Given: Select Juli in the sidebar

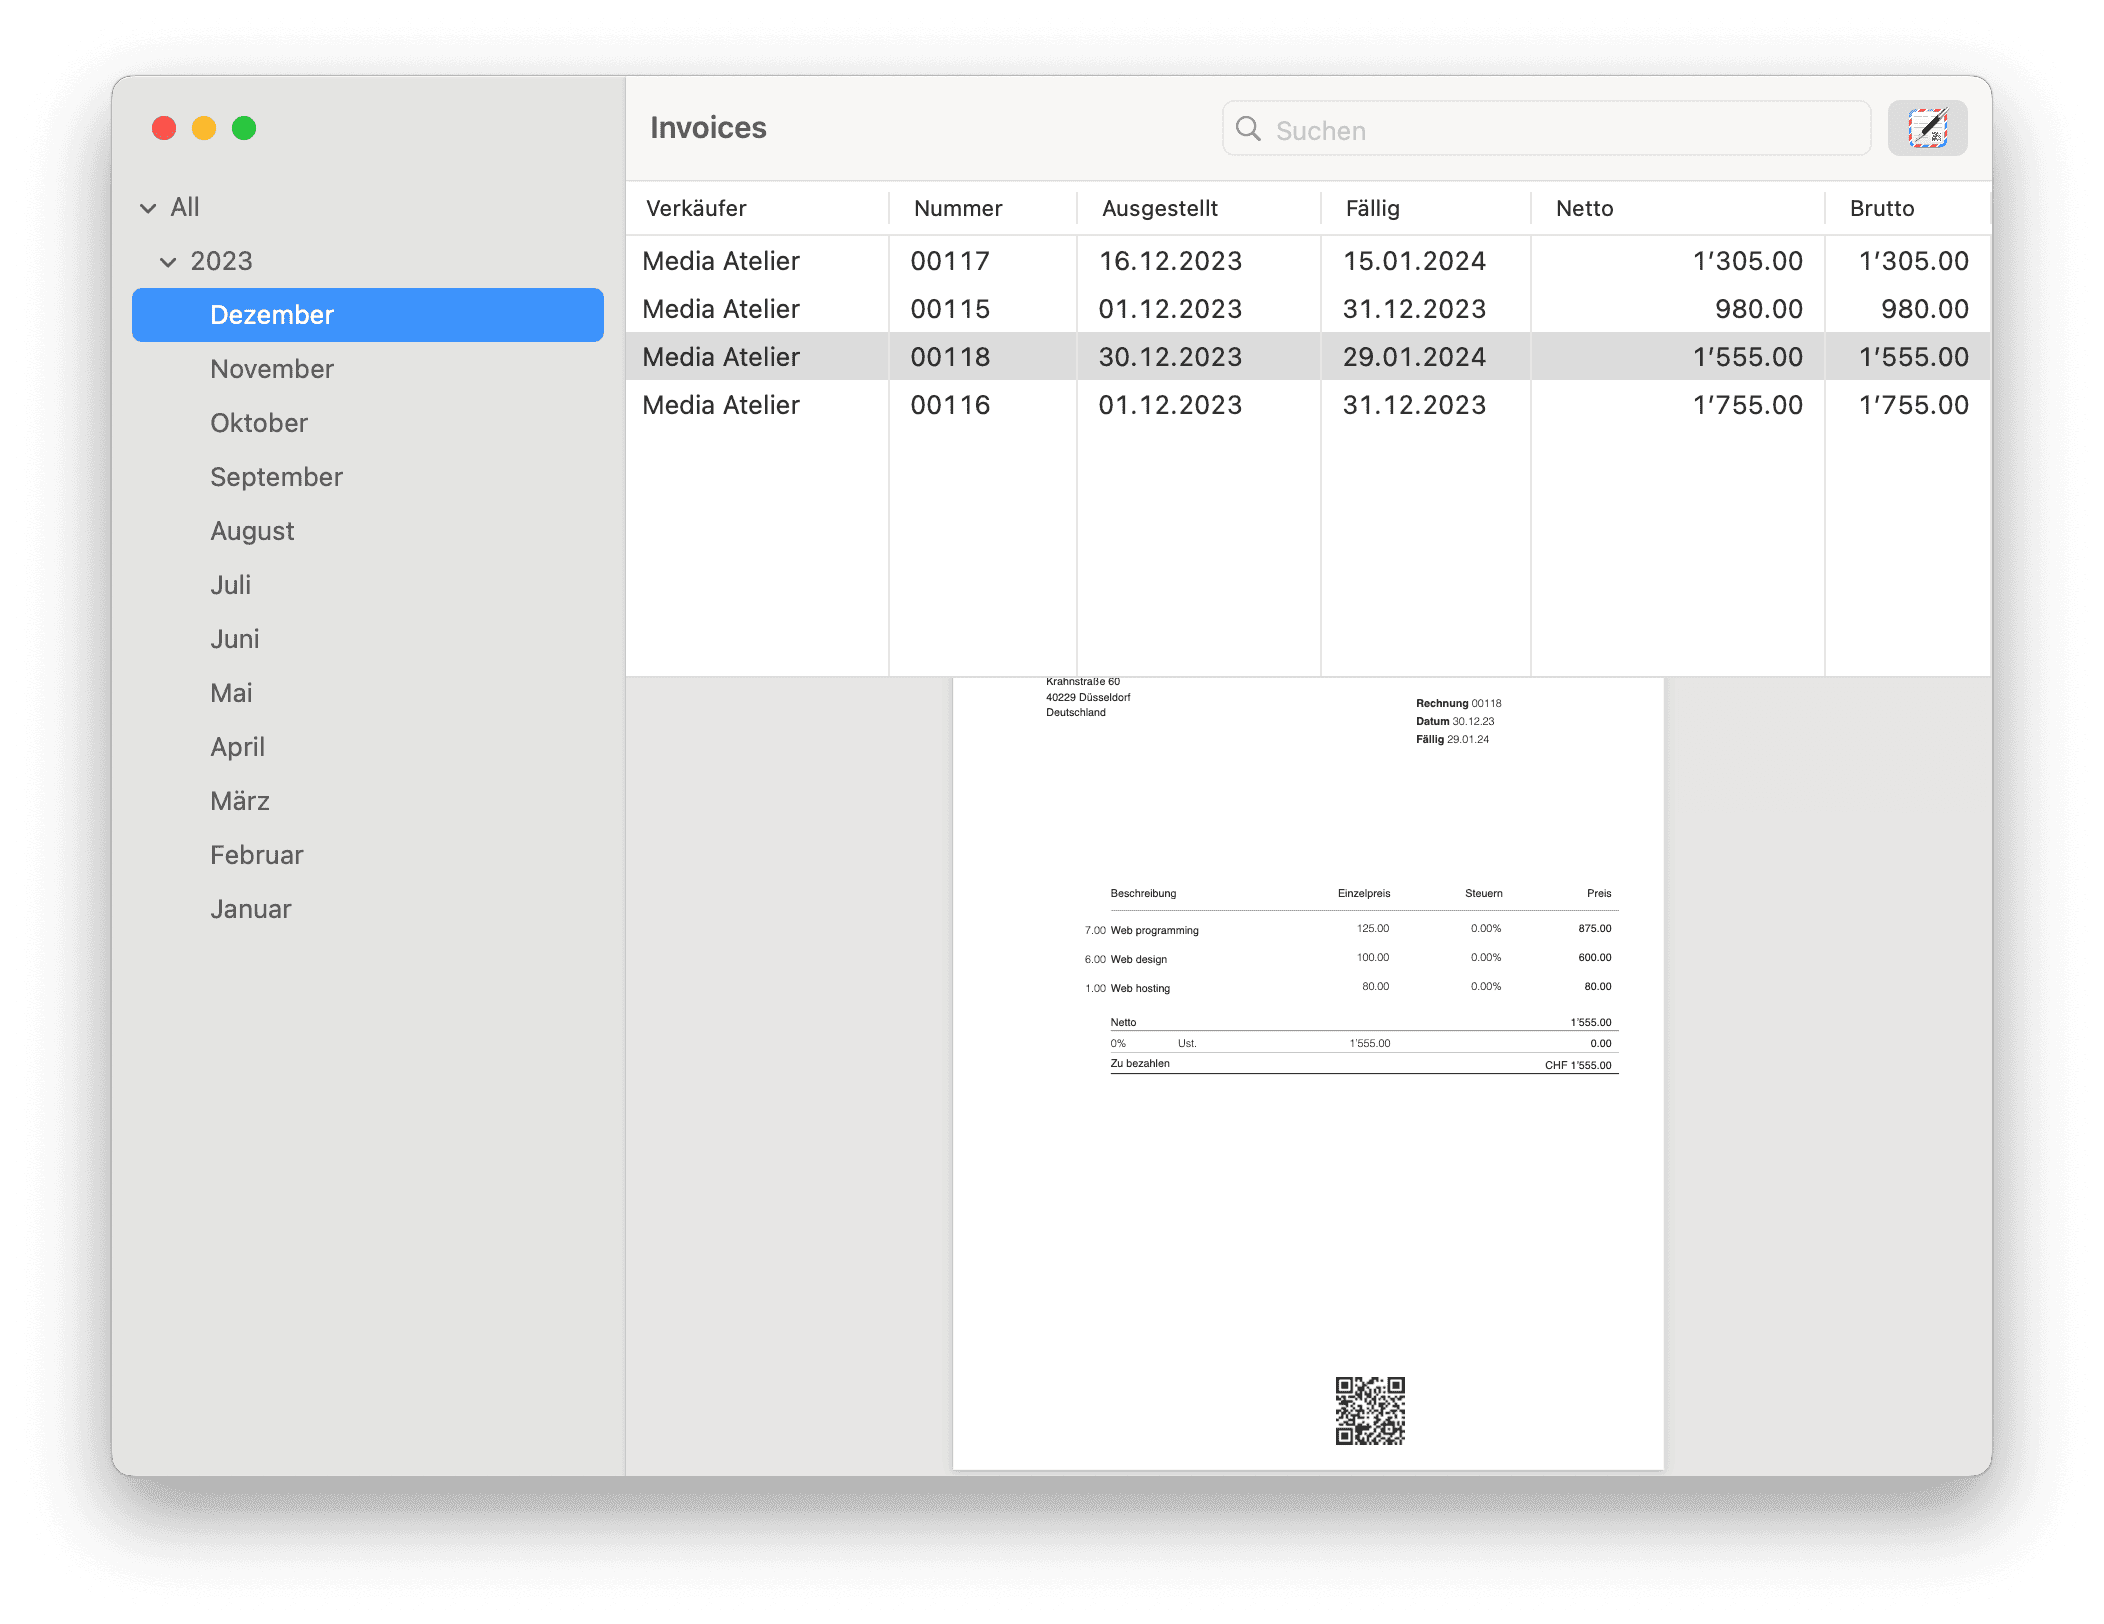Looking at the screenshot, I should 231,584.
